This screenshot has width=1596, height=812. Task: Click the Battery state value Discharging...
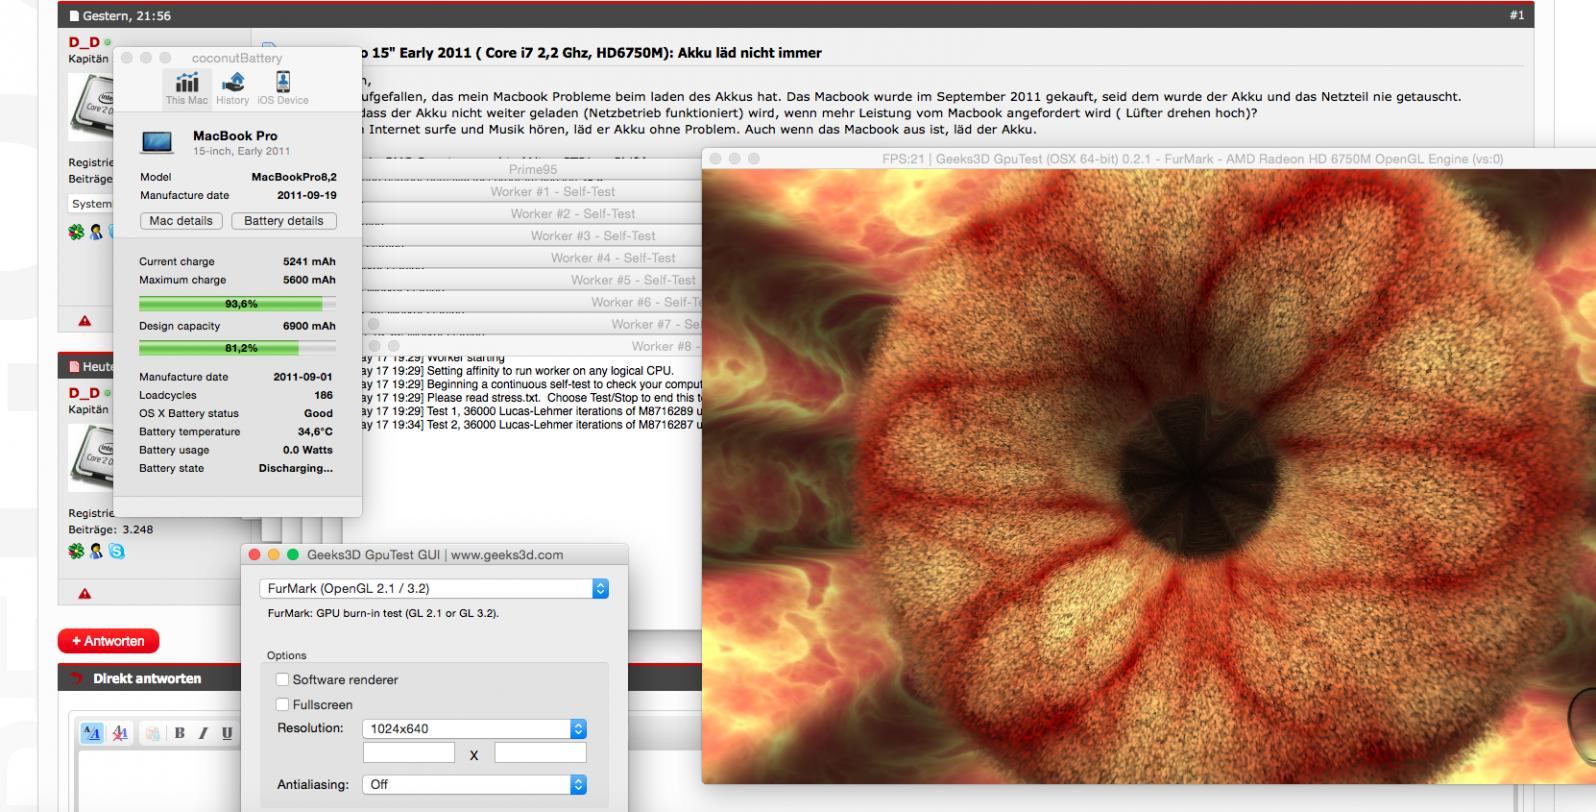pos(295,468)
